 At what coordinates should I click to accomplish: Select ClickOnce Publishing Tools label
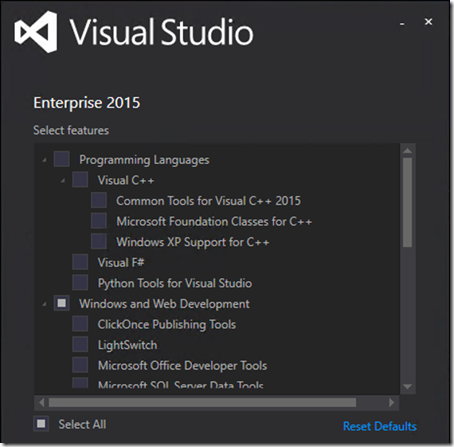[167, 325]
